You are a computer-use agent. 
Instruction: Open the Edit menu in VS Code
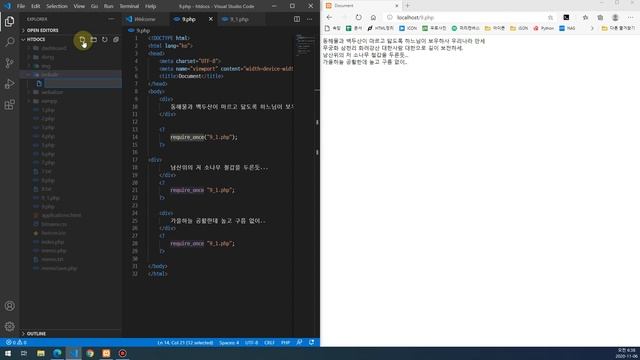pyautogui.click(x=36, y=6)
